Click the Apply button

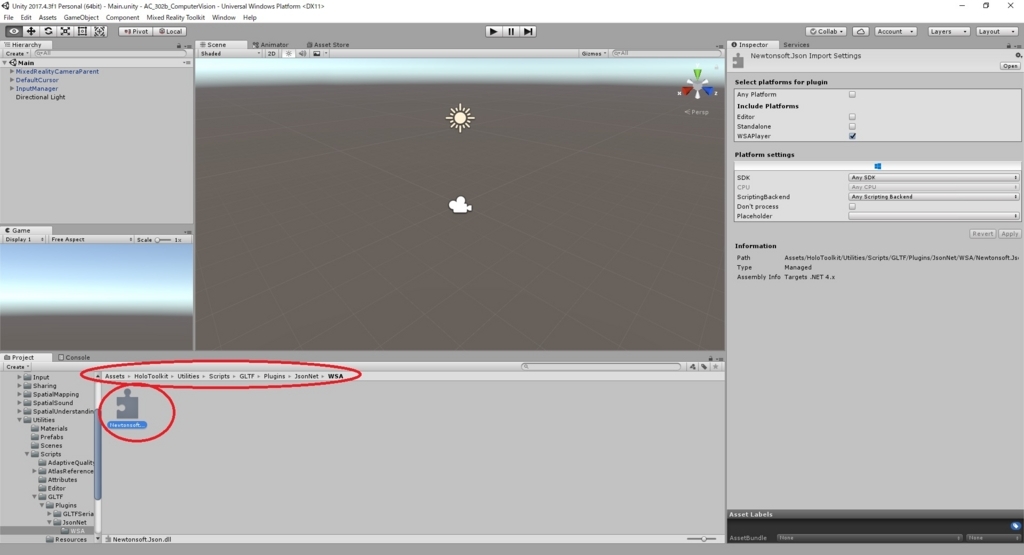pyautogui.click(x=1009, y=234)
